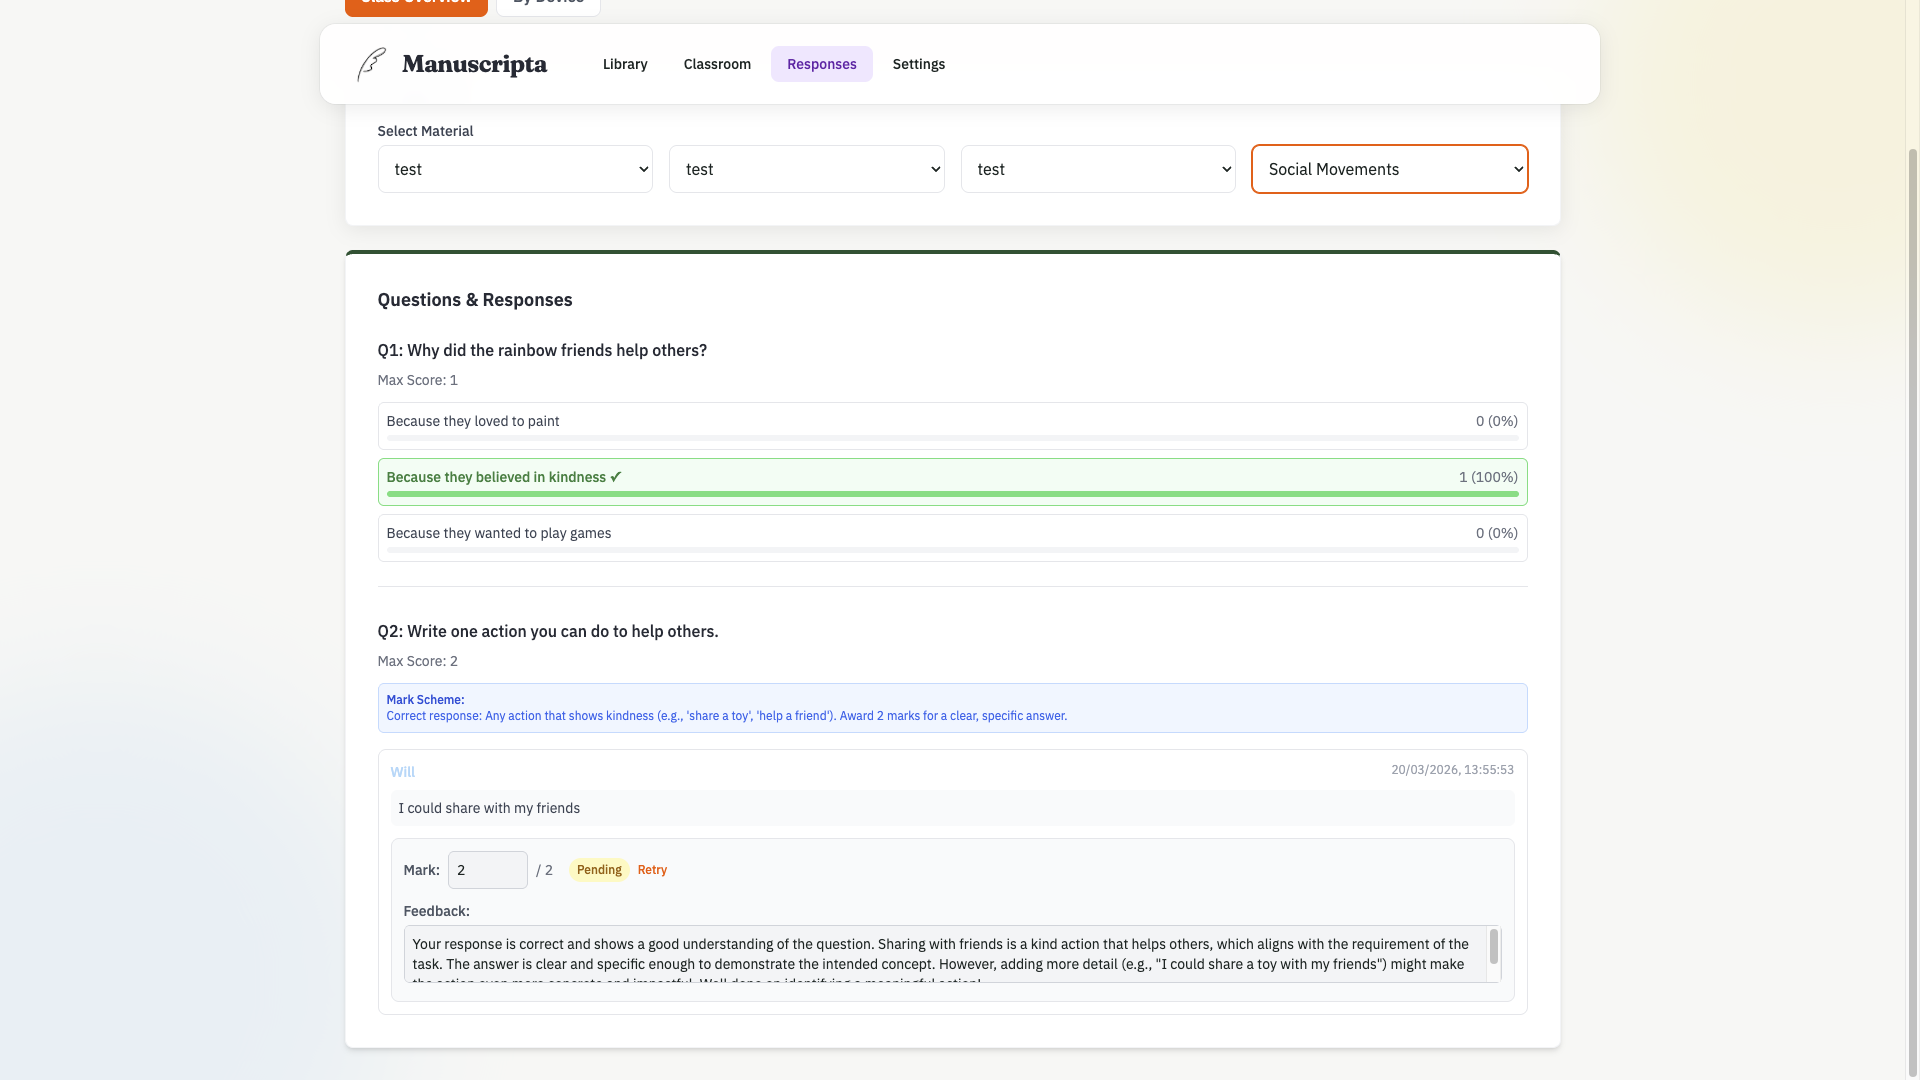Click the Mark score input field
The height and width of the screenshot is (1080, 1920).
(487, 869)
